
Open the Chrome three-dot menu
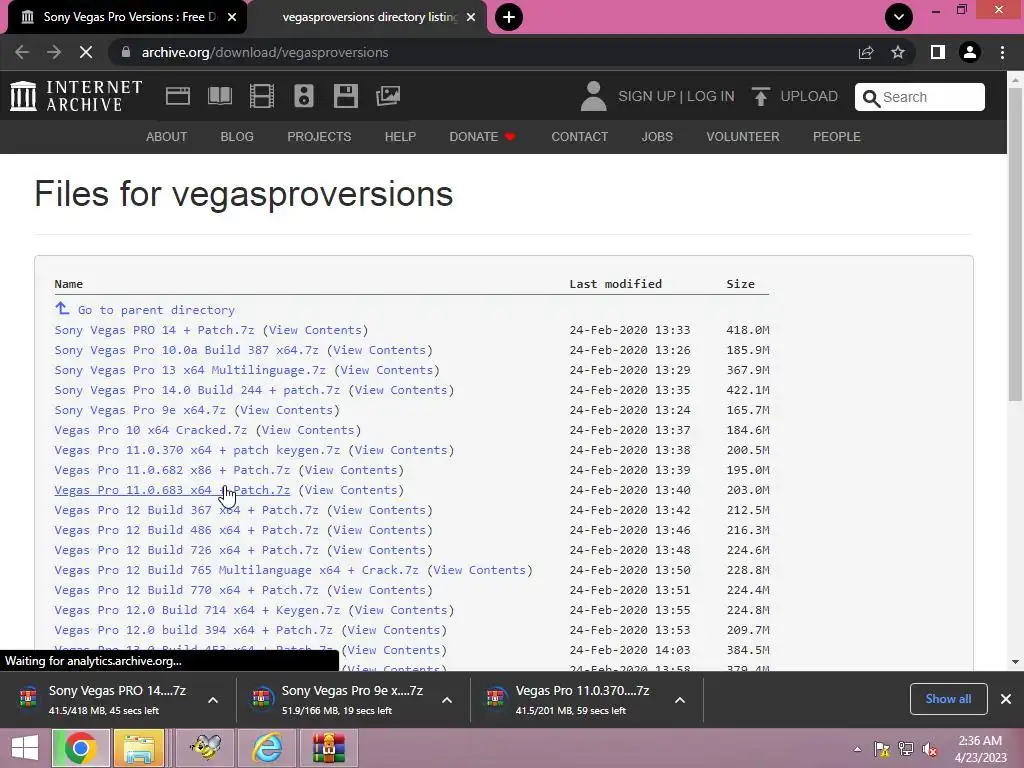click(1002, 52)
